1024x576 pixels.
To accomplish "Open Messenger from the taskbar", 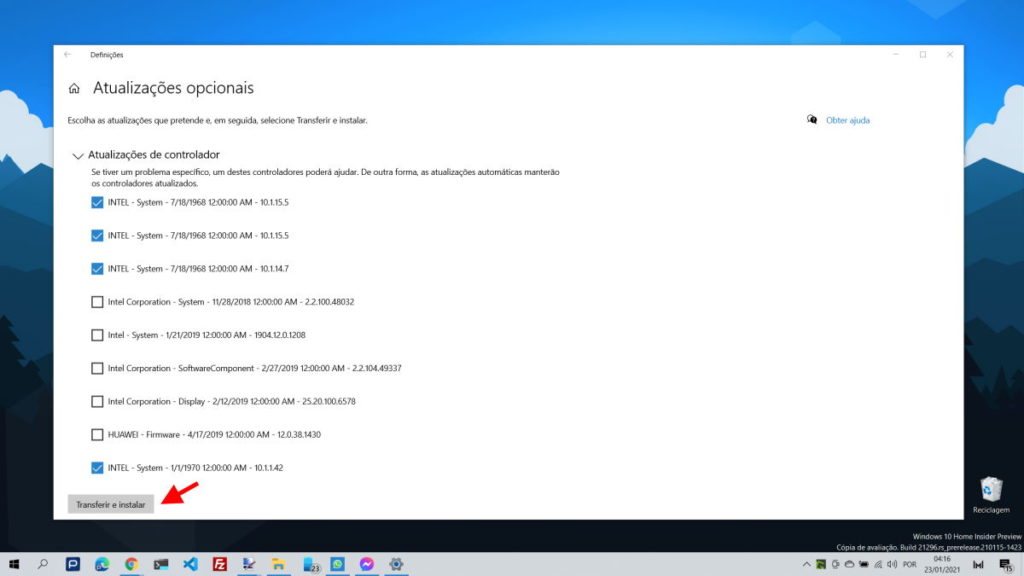I will pyautogui.click(x=365, y=565).
